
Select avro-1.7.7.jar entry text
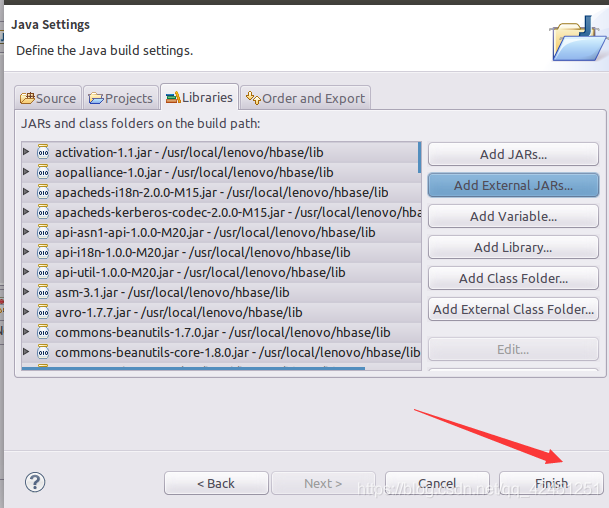click(179, 313)
